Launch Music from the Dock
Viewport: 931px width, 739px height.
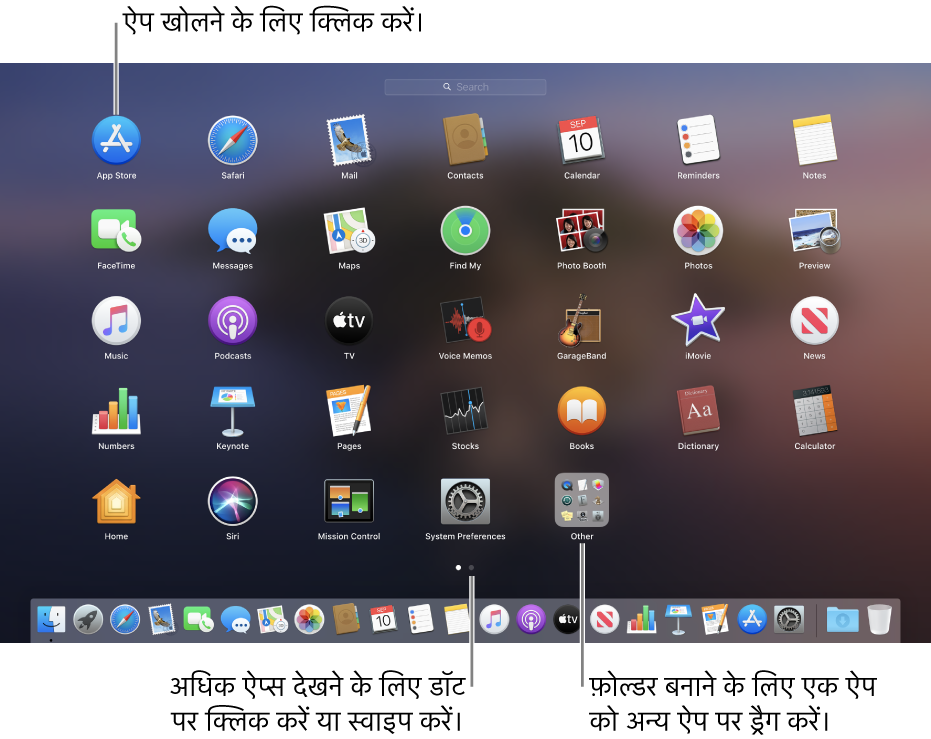coord(494,620)
